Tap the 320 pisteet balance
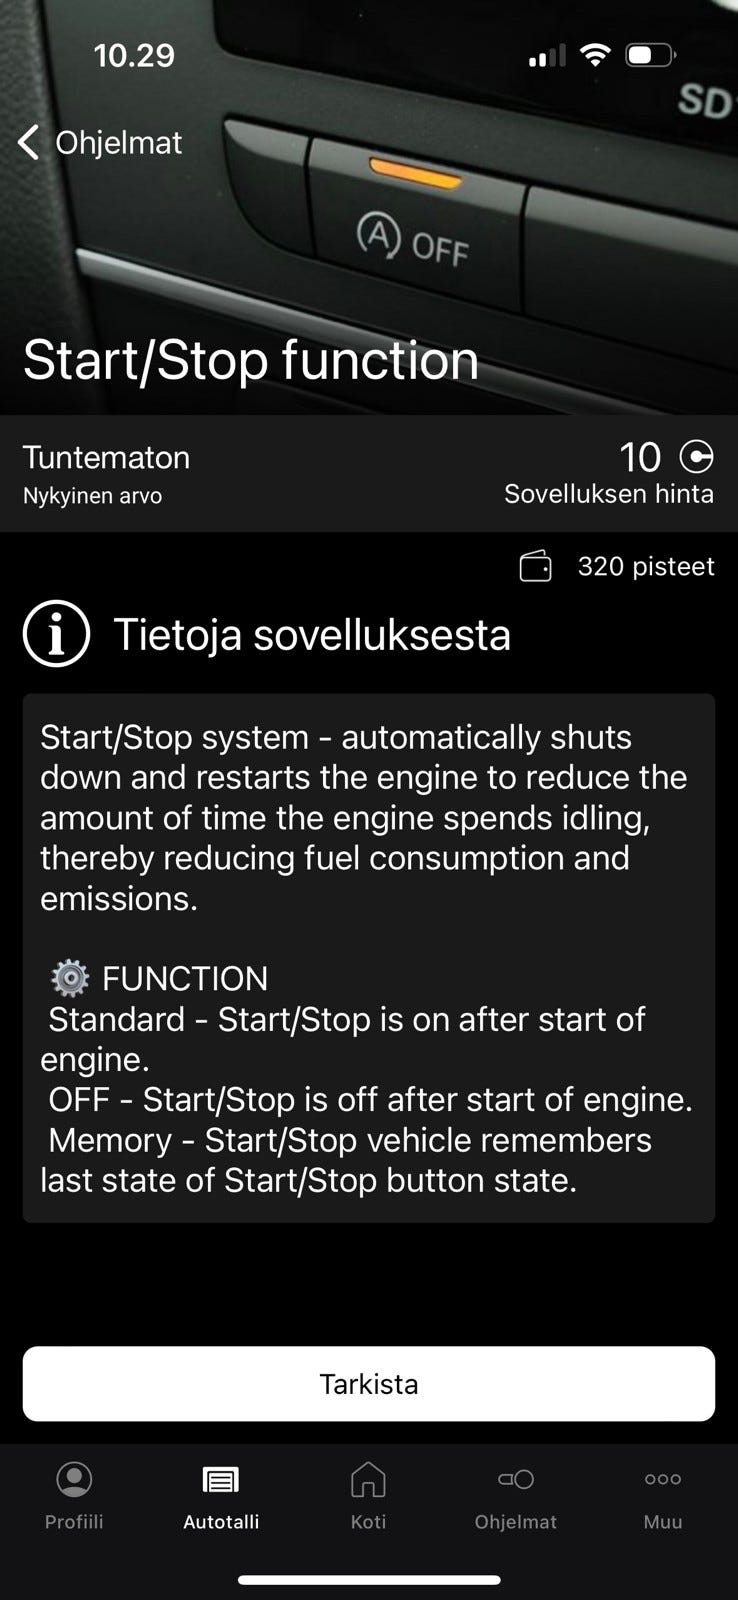 click(646, 567)
